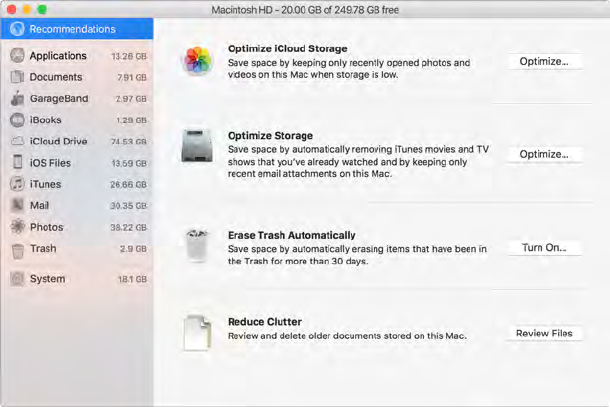
Task: Click the Review Files button
Action: click(544, 333)
